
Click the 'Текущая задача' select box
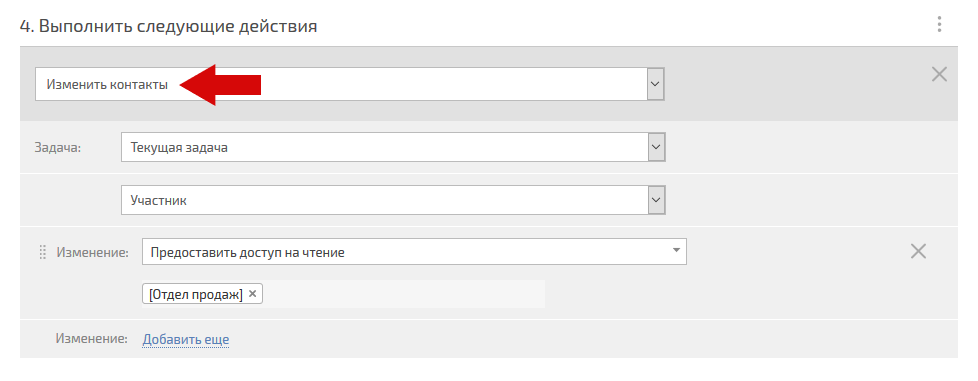393,148
